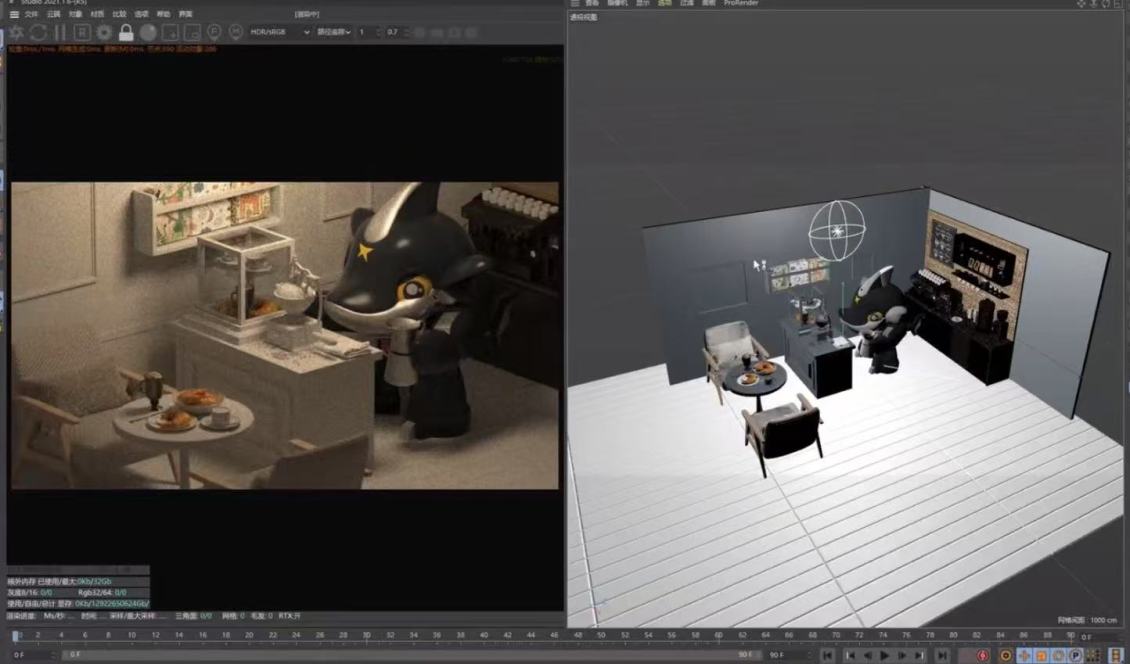Click the field showing value 1
1130x664 pixels.
368,32
